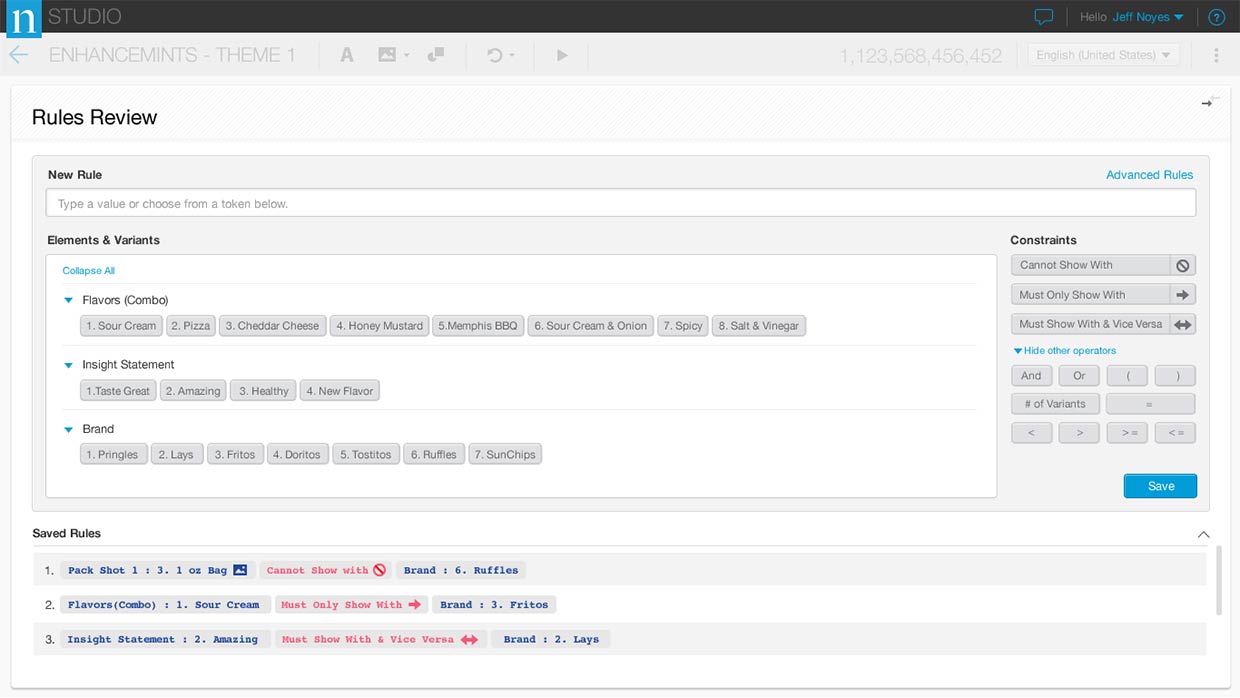Click the Or operator button

1079,376
